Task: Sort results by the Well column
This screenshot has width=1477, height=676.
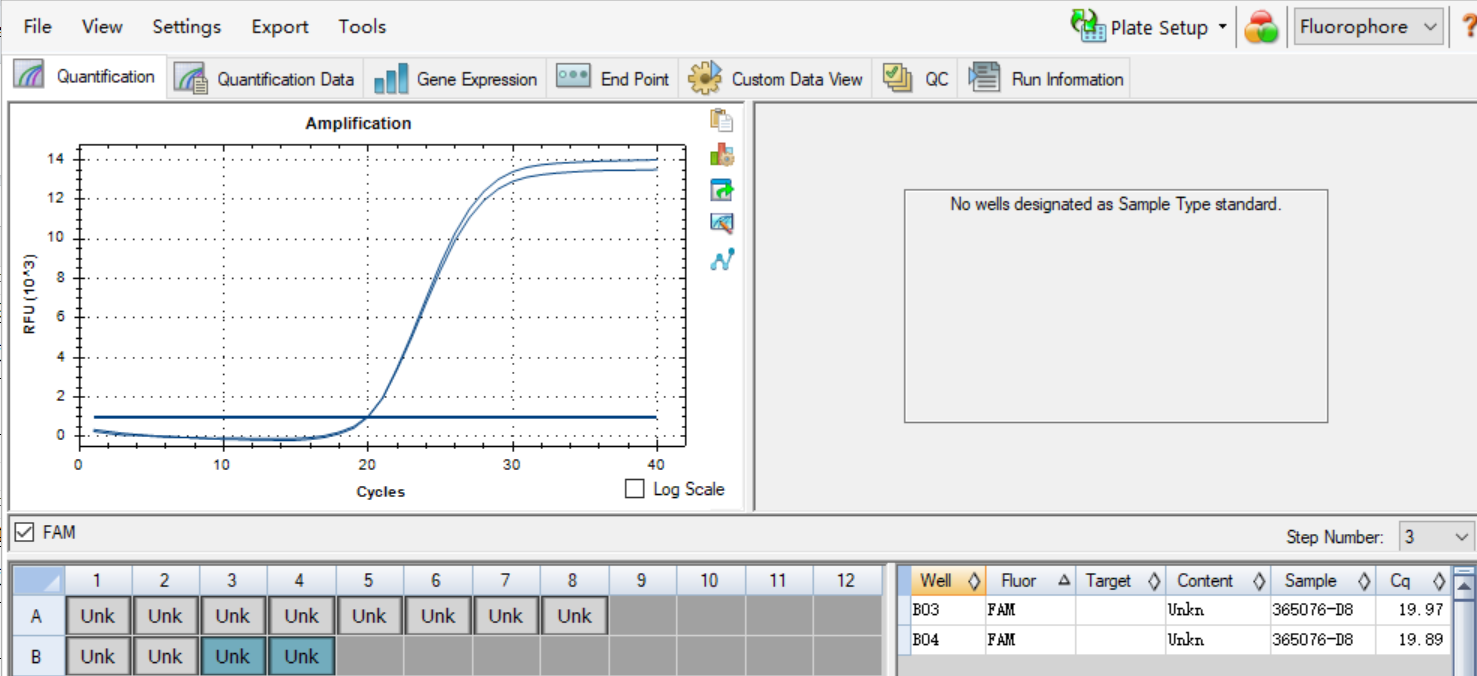Action: (x=946, y=580)
